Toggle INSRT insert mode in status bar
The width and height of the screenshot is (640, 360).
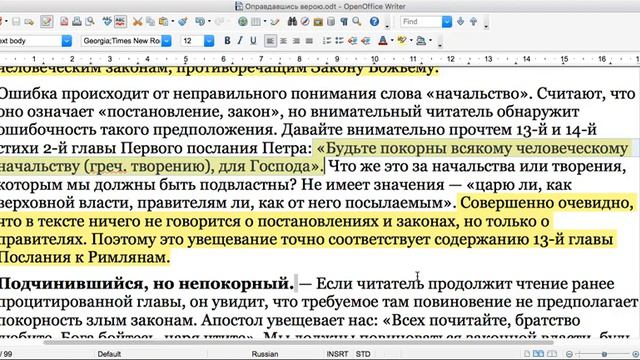pyautogui.click(x=337, y=354)
